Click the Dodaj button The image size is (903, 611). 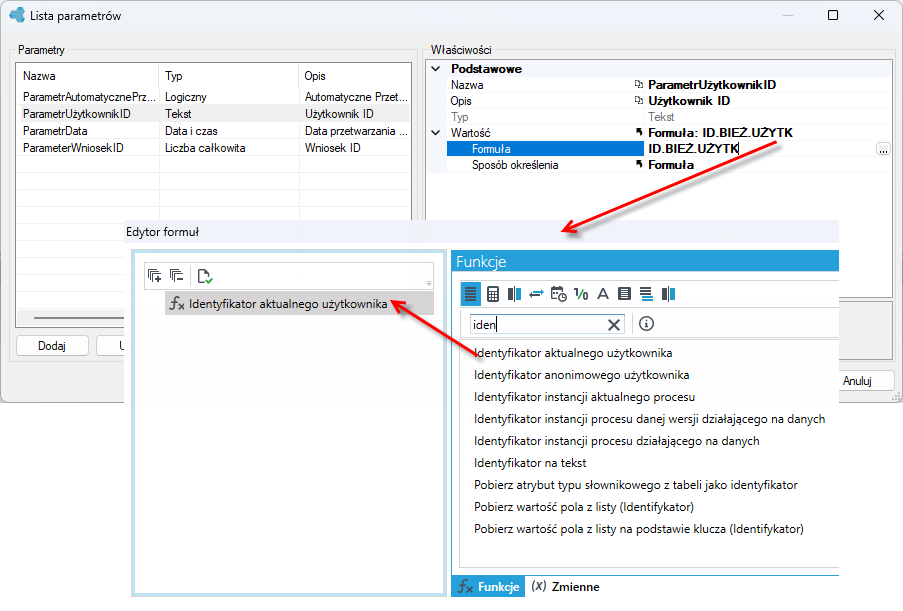(x=52, y=346)
